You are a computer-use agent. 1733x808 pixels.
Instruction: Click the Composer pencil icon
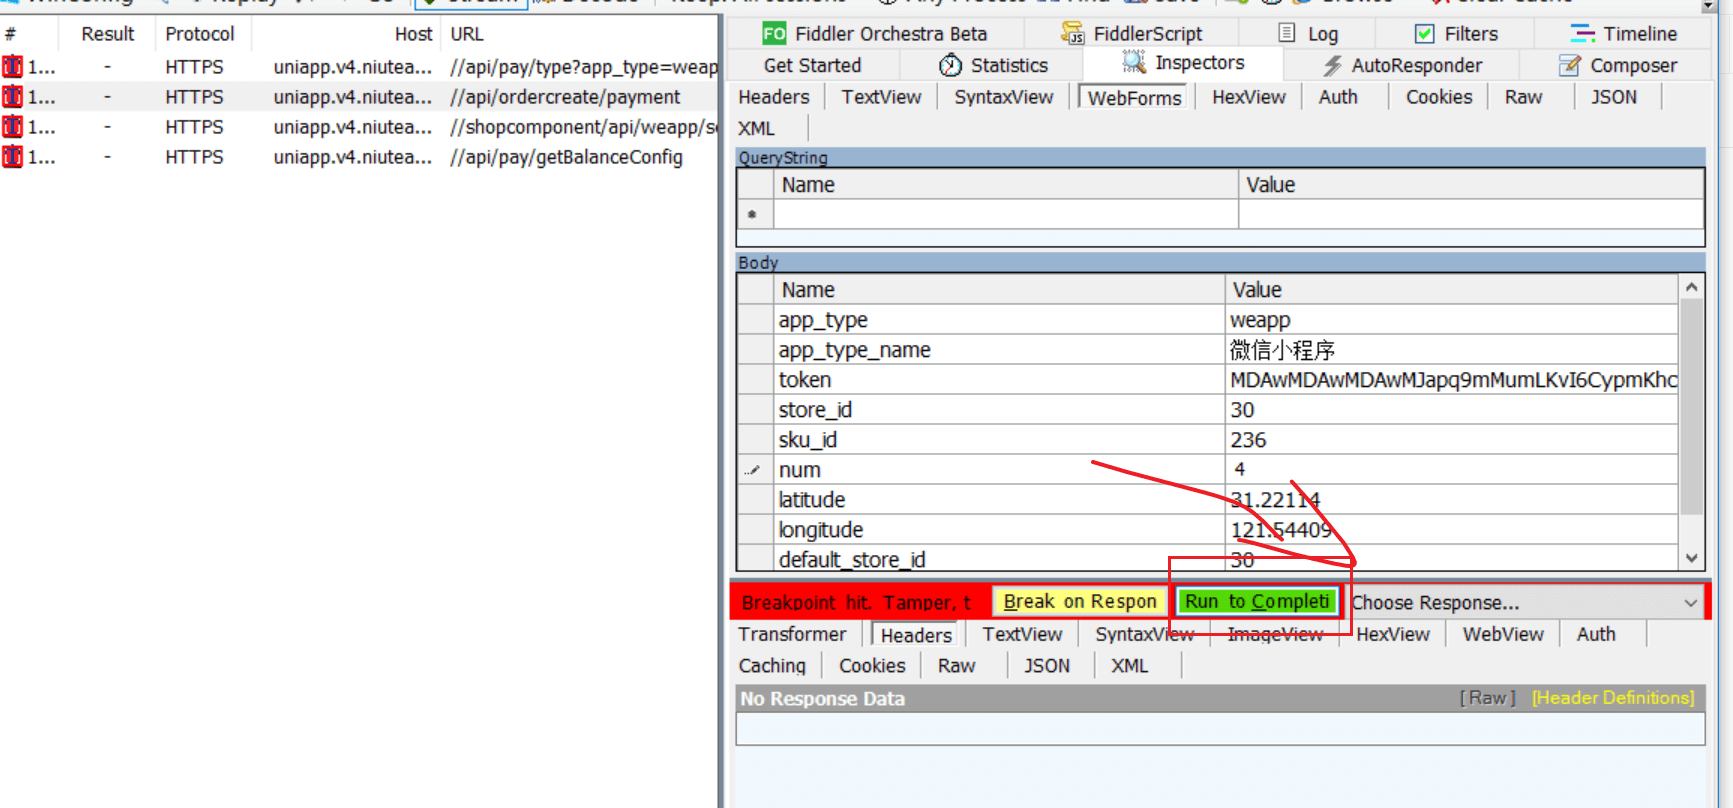click(x=1569, y=66)
